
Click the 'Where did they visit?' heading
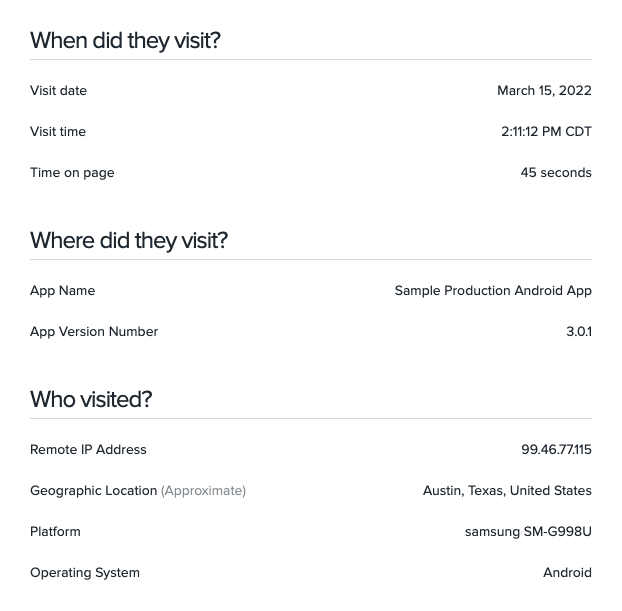[x=129, y=241]
